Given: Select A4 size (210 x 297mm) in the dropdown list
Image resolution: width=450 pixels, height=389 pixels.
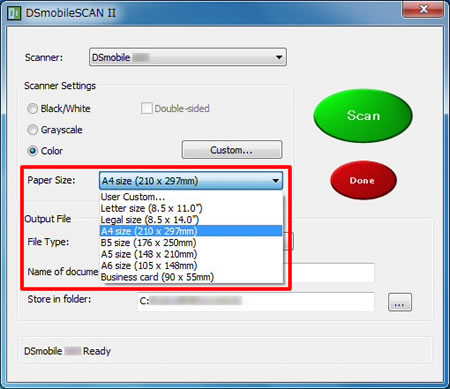Looking at the screenshot, I should point(191,231).
